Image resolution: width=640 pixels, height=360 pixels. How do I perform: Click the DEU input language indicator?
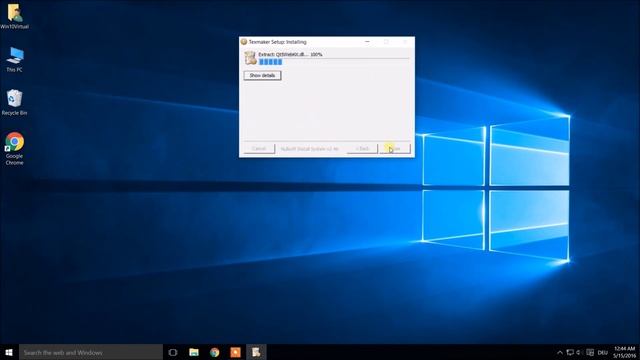click(x=603, y=353)
